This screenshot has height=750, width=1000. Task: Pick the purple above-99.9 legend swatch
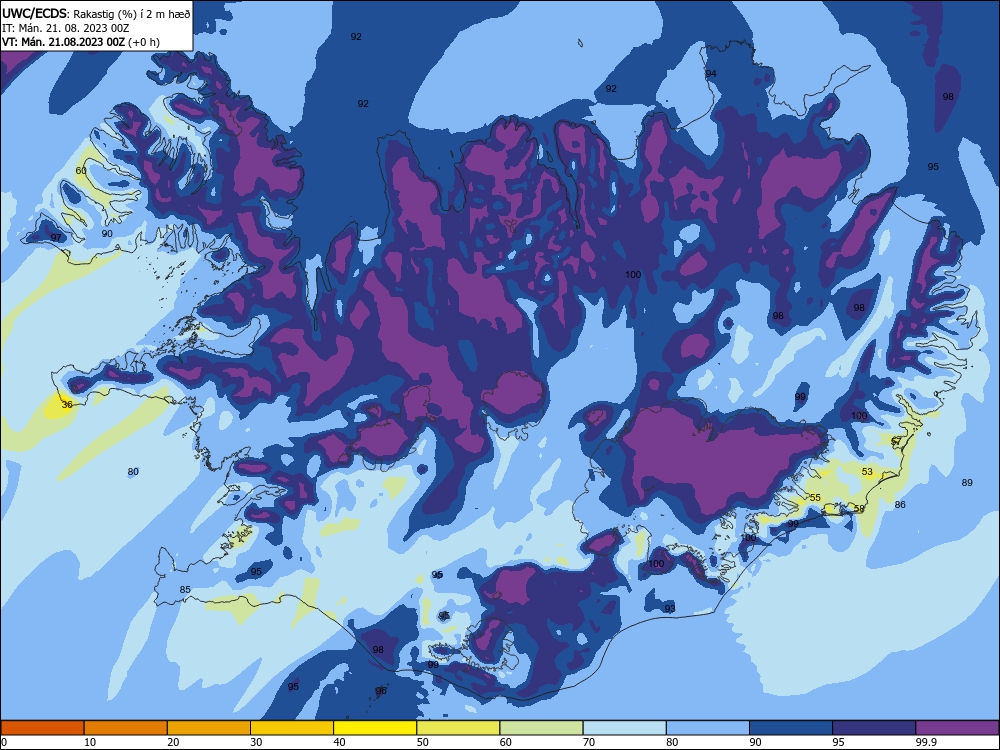coord(957,728)
